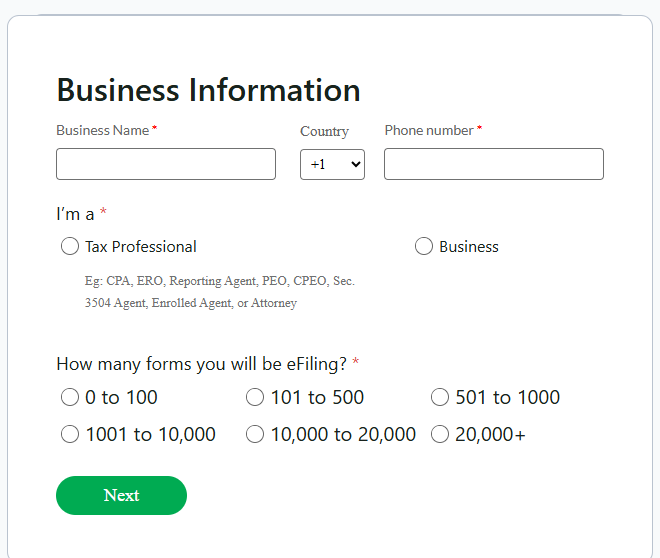Focus the Phone number input box
Viewport: 660px width, 558px height.
tap(494, 164)
